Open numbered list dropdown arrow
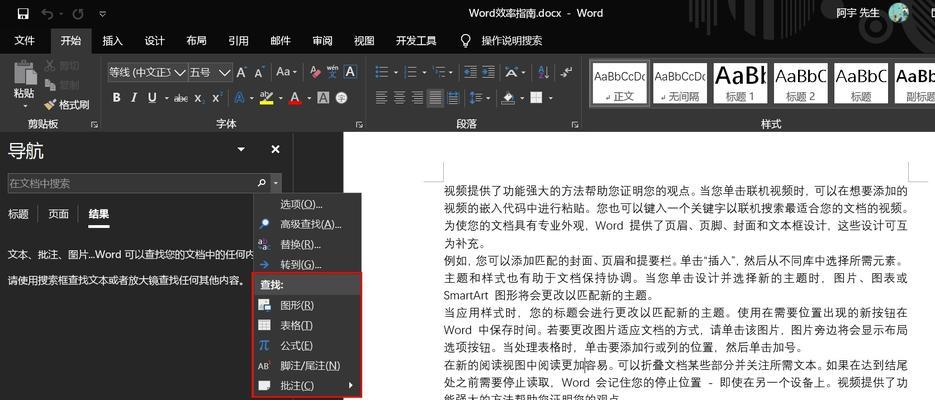 (425, 73)
